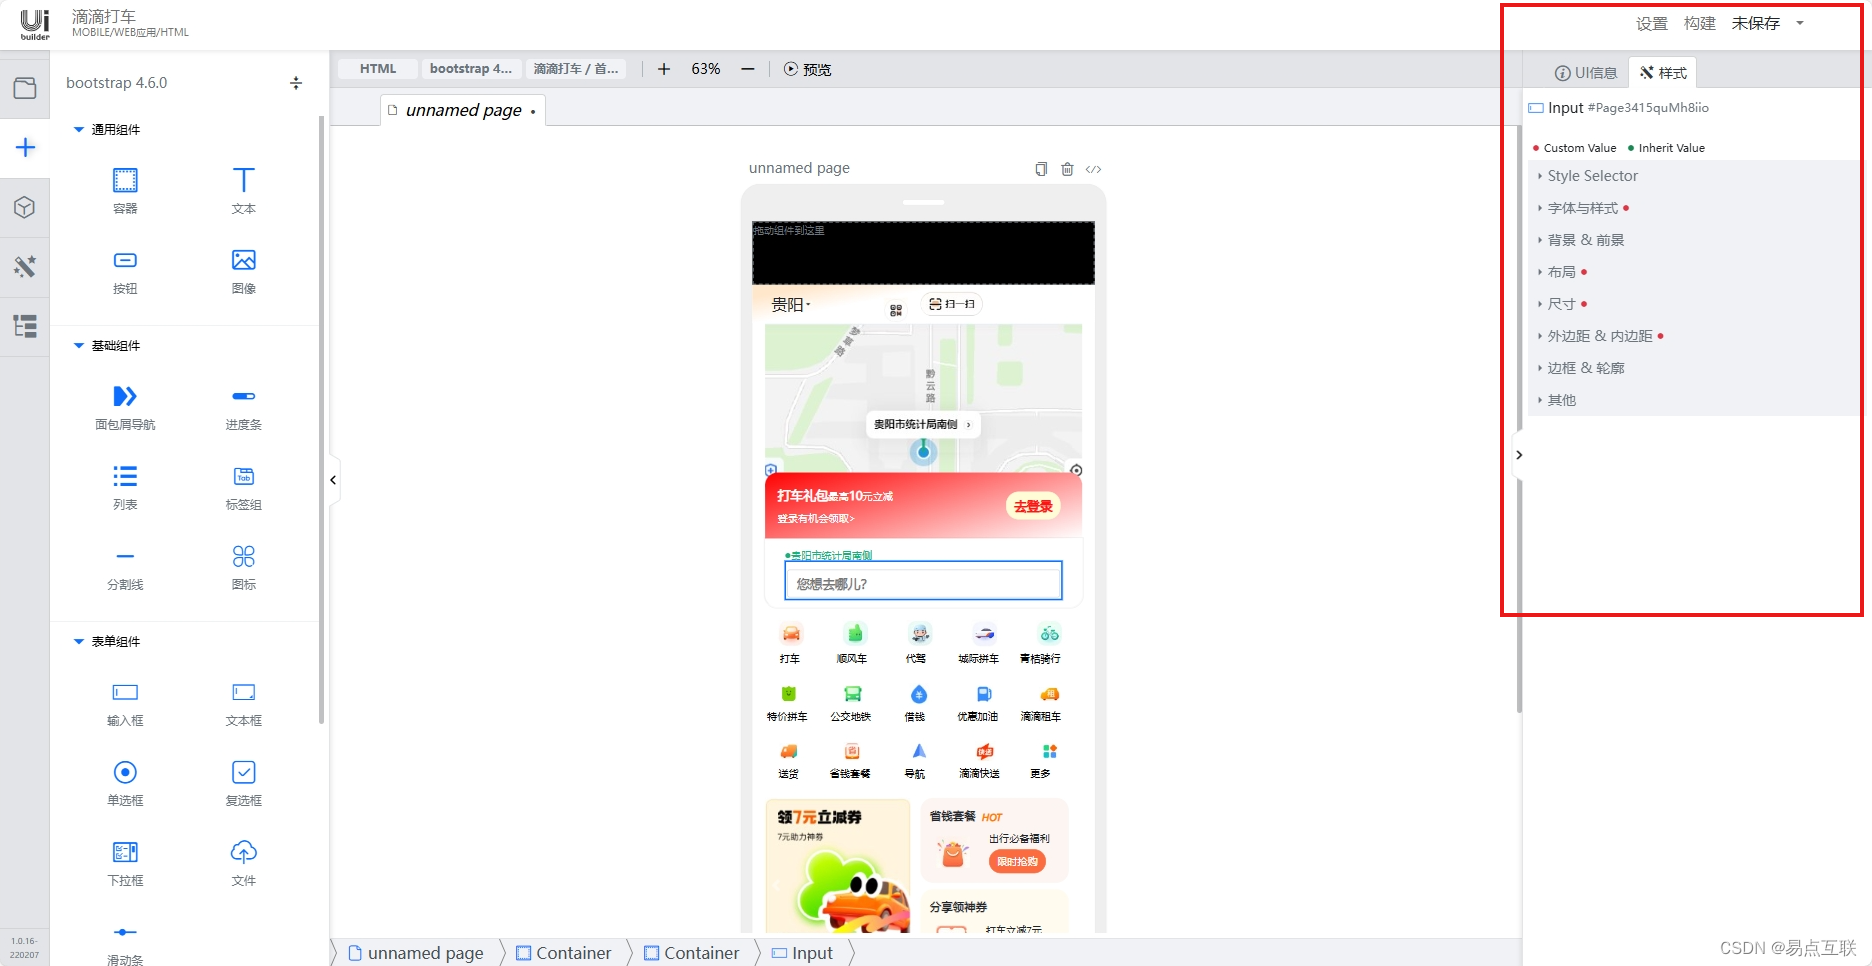The height and width of the screenshot is (966, 1872).
Task: Collapse the 通用组件 section
Action: [79, 129]
